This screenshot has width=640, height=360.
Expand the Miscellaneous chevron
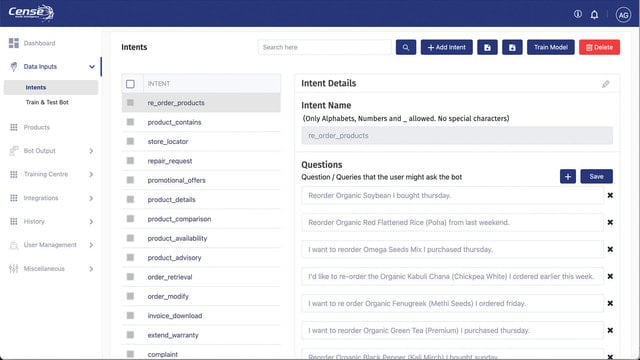click(x=91, y=269)
